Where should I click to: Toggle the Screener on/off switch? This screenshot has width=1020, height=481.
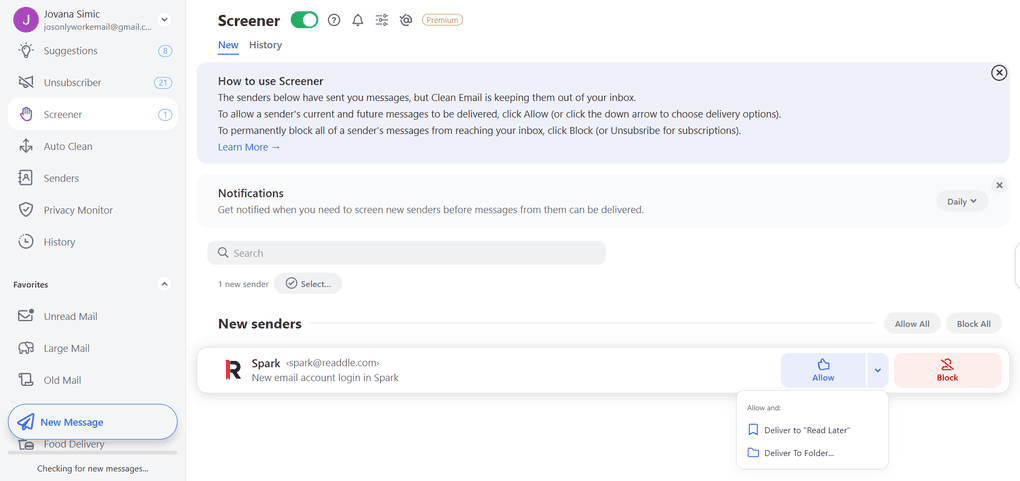click(304, 20)
